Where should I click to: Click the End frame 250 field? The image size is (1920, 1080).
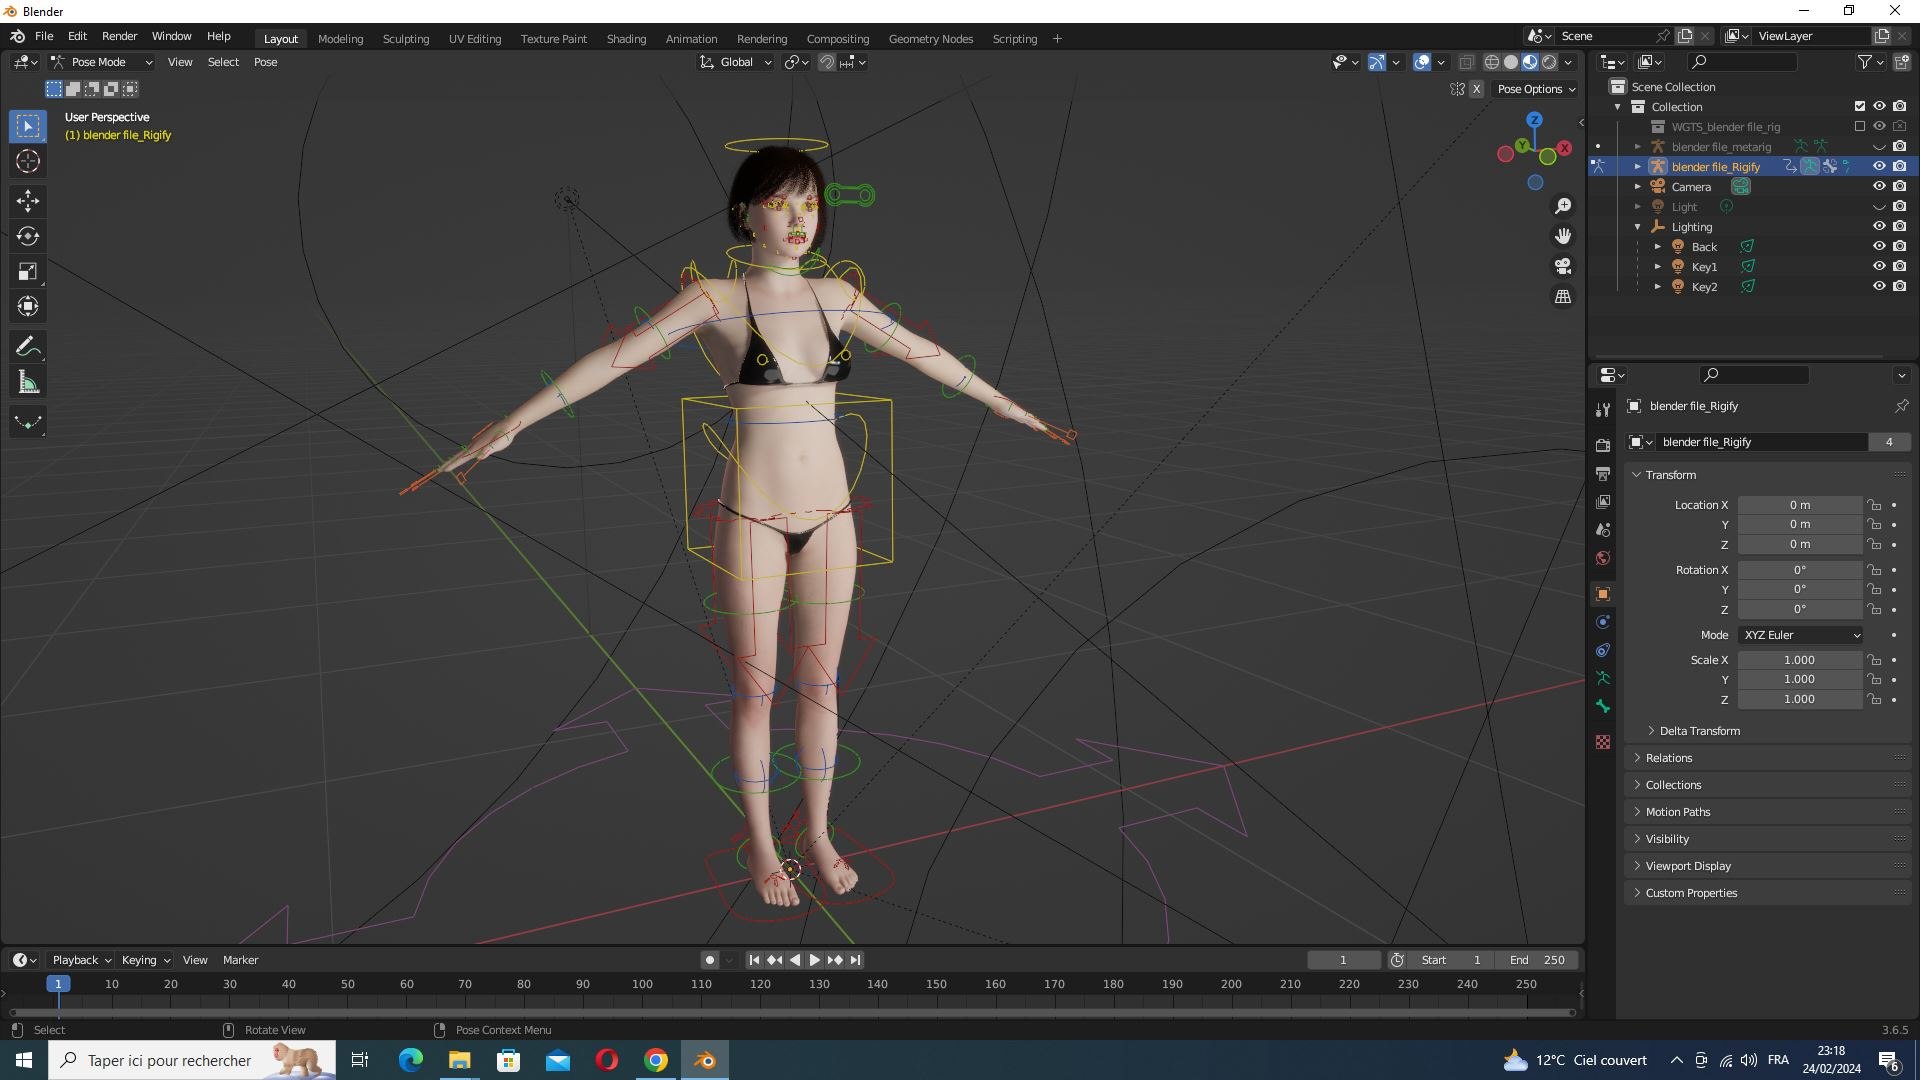coord(1538,960)
